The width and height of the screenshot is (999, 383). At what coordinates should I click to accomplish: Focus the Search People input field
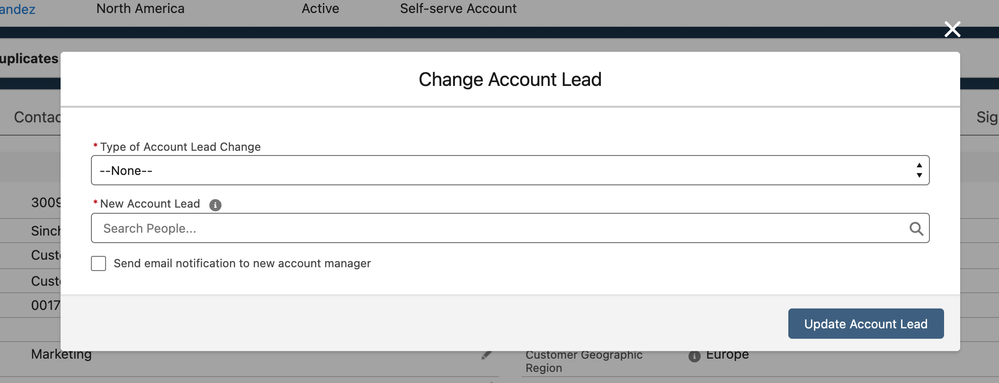pos(510,228)
